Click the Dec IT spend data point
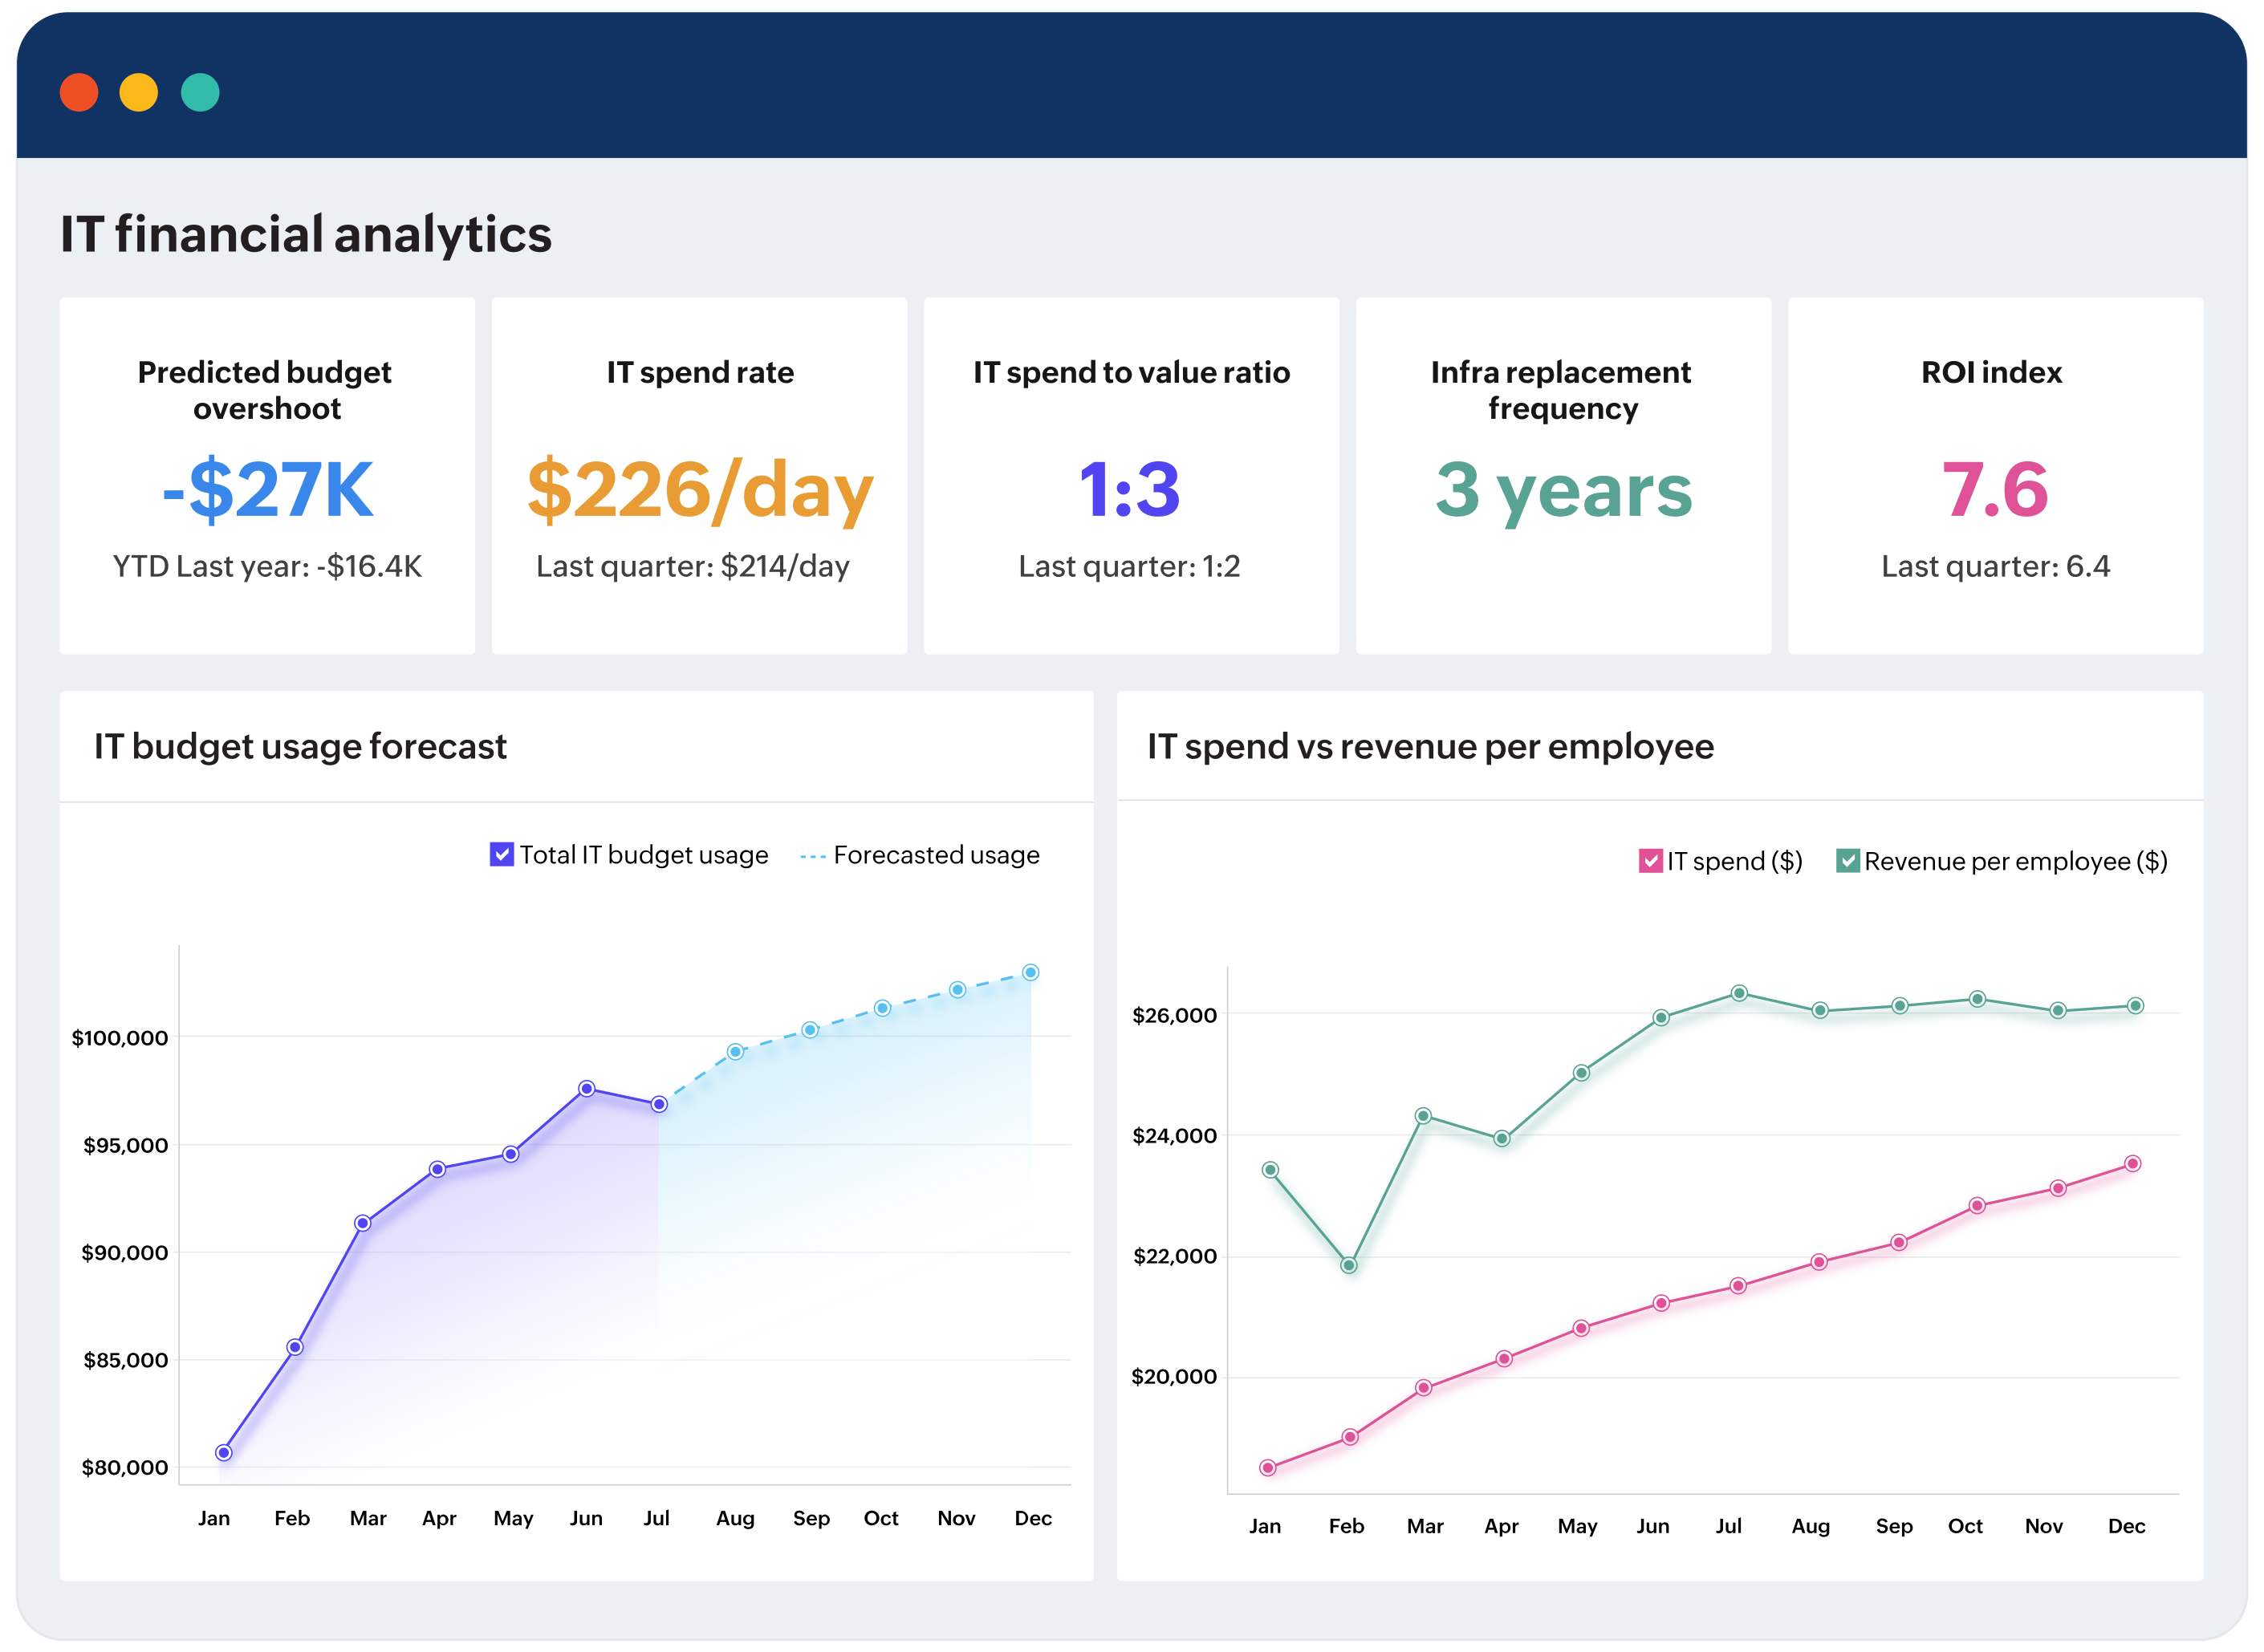 [x=2133, y=1163]
